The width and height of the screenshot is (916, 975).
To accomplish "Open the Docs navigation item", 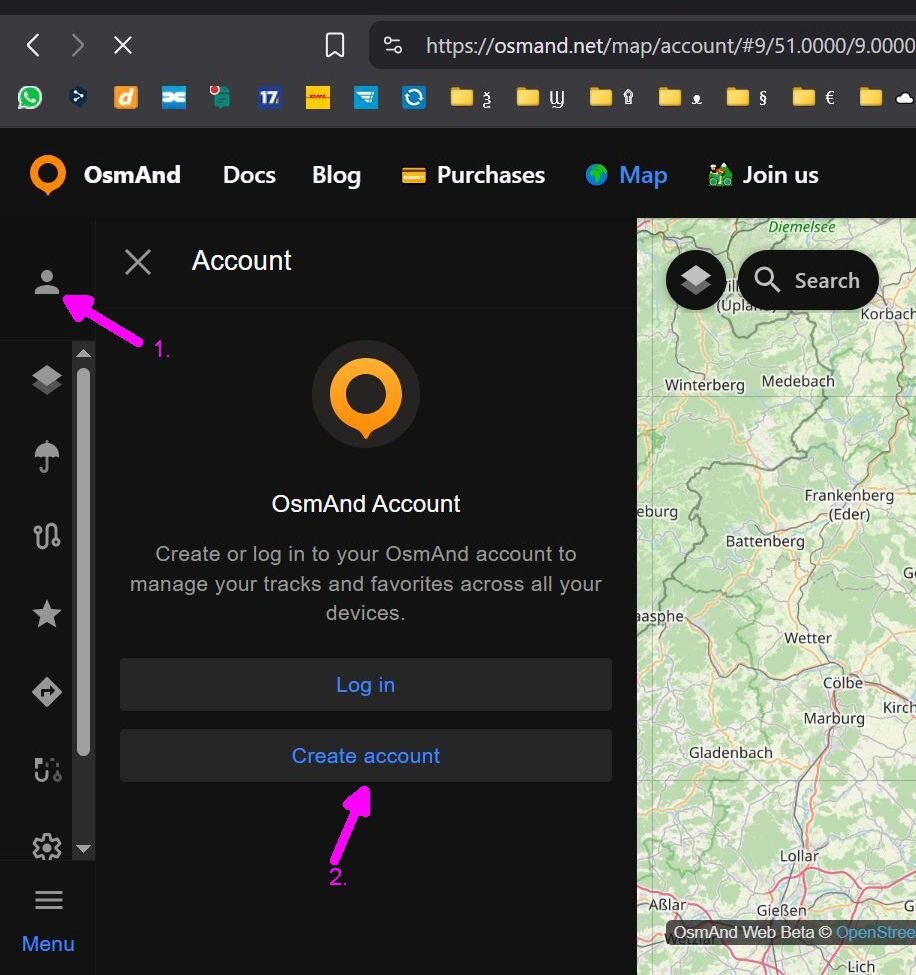I will coord(249,175).
